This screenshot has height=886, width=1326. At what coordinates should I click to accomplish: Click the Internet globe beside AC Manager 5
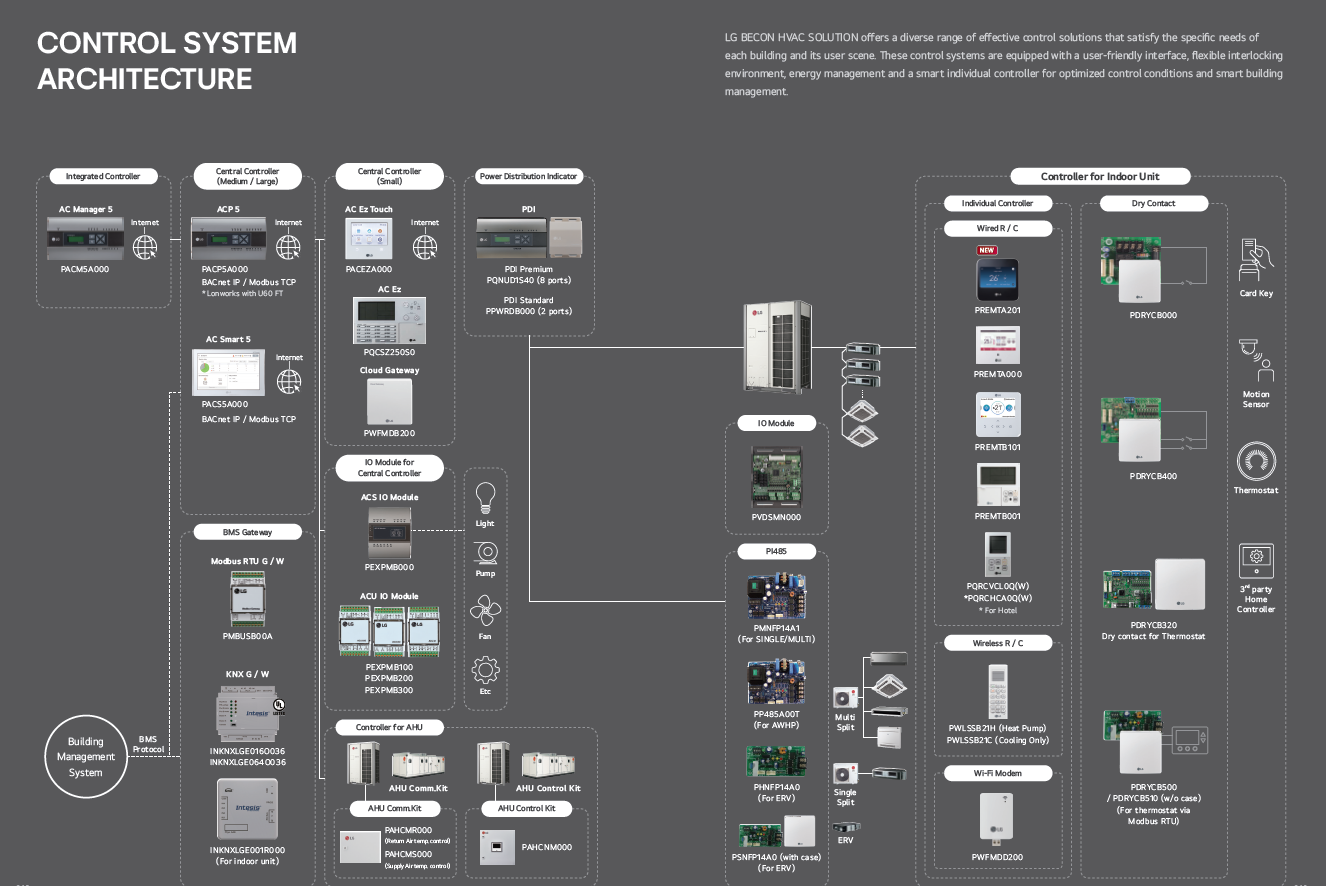tap(145, 246)
